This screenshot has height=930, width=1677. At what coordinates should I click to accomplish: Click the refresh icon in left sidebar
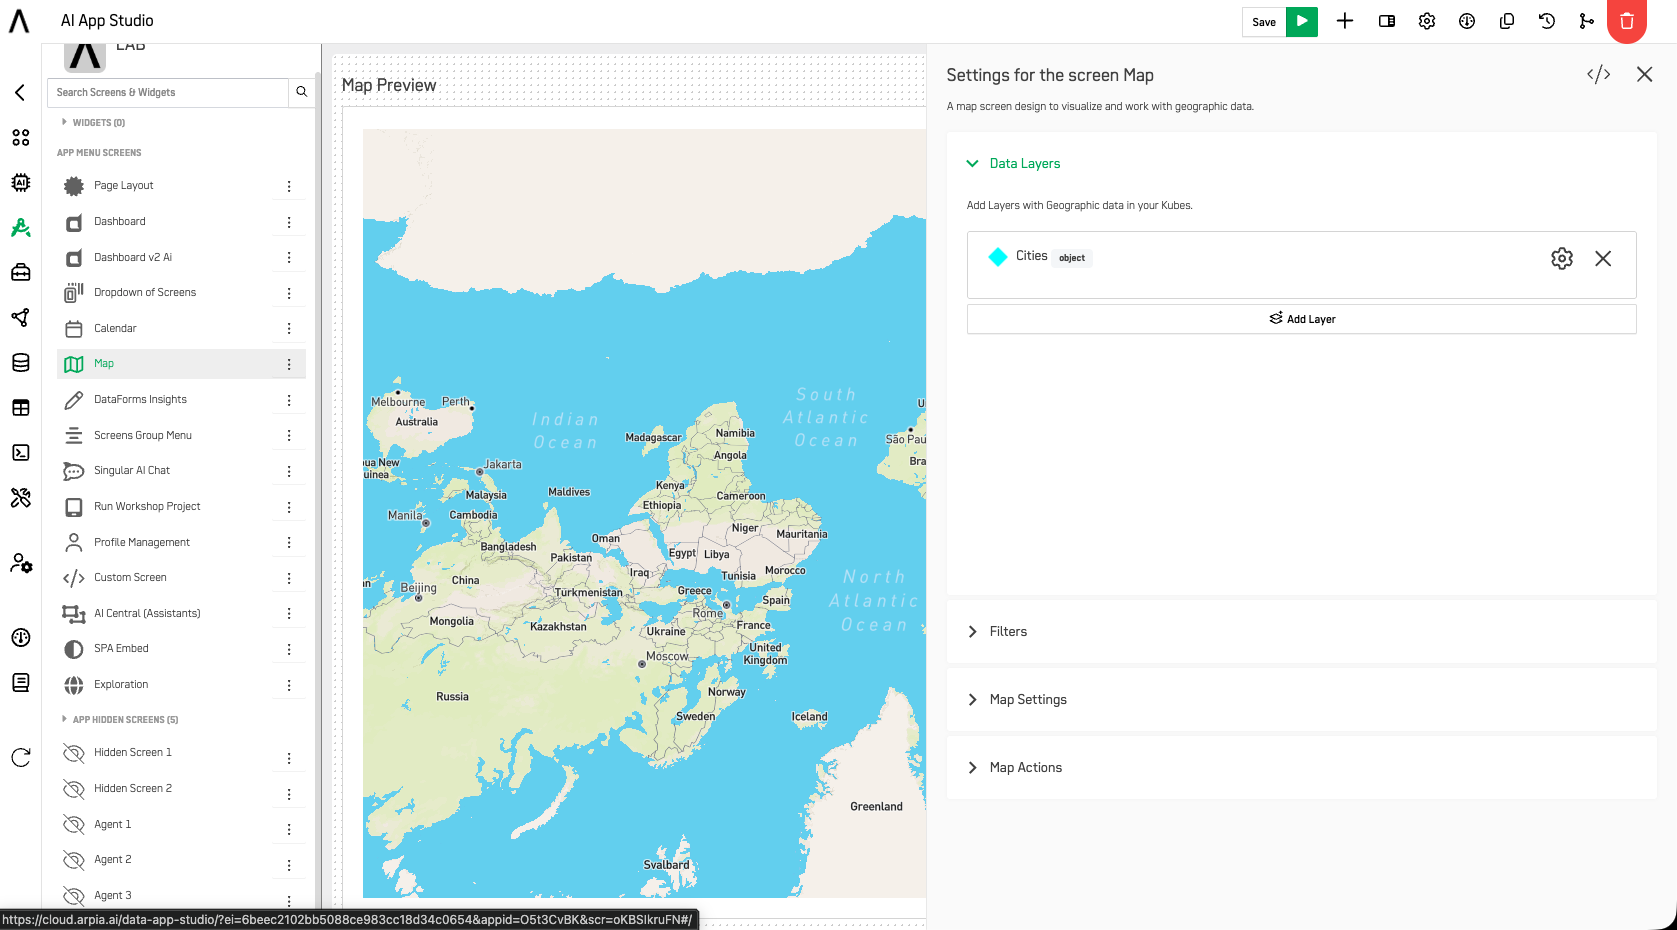click(x=20, y=757)
